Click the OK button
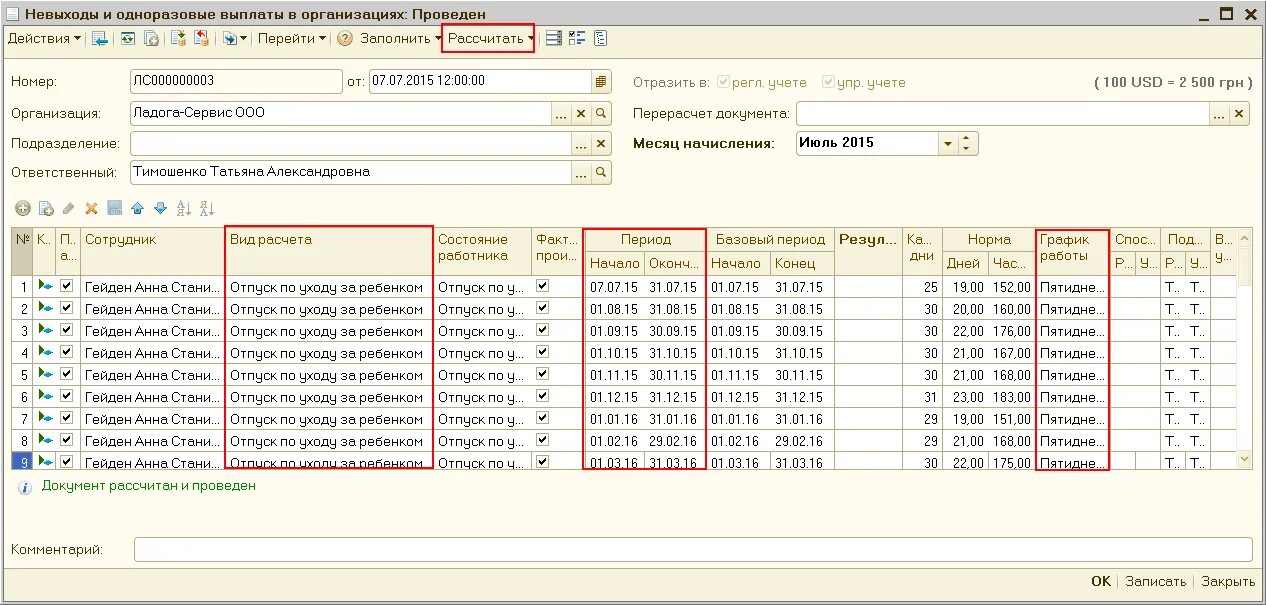This screenshot has height=605, width=1266. (1101, 581)
